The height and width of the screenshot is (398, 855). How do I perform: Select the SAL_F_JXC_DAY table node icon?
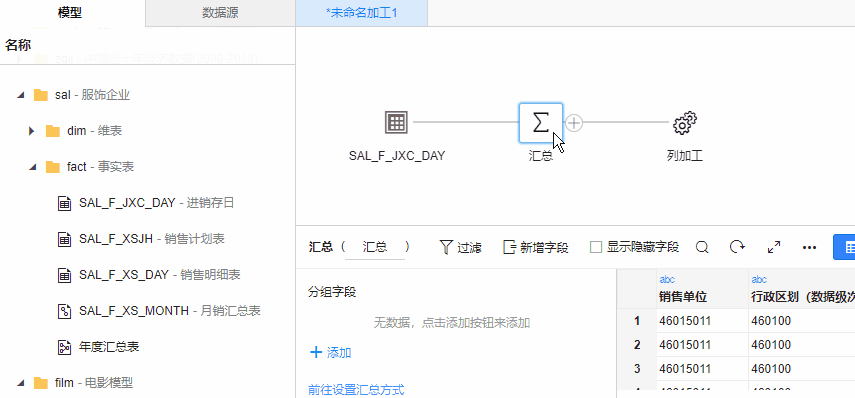tap(396, 123)
